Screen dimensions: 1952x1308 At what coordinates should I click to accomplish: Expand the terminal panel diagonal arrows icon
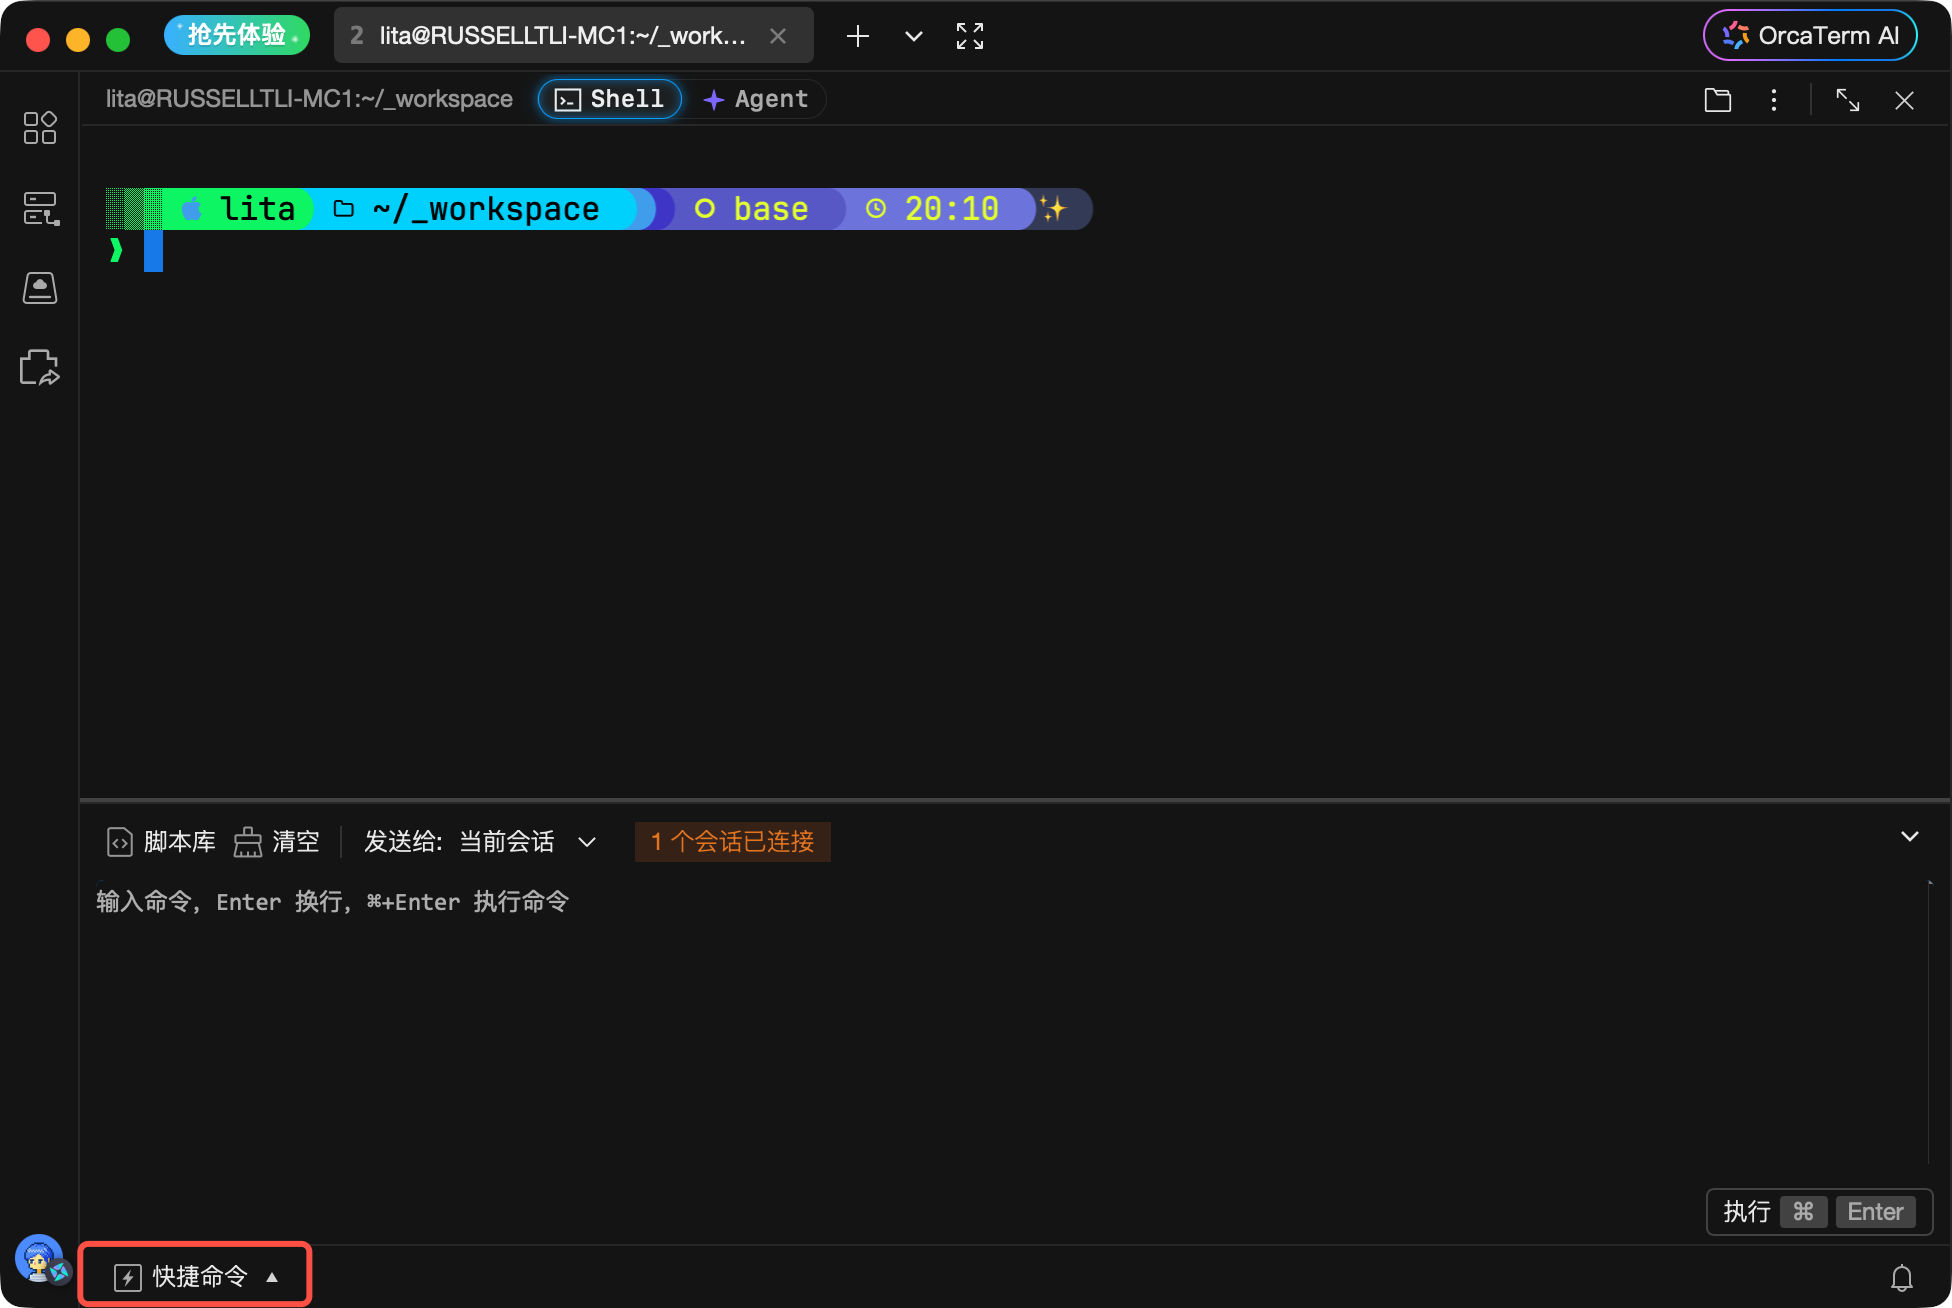1848,100
